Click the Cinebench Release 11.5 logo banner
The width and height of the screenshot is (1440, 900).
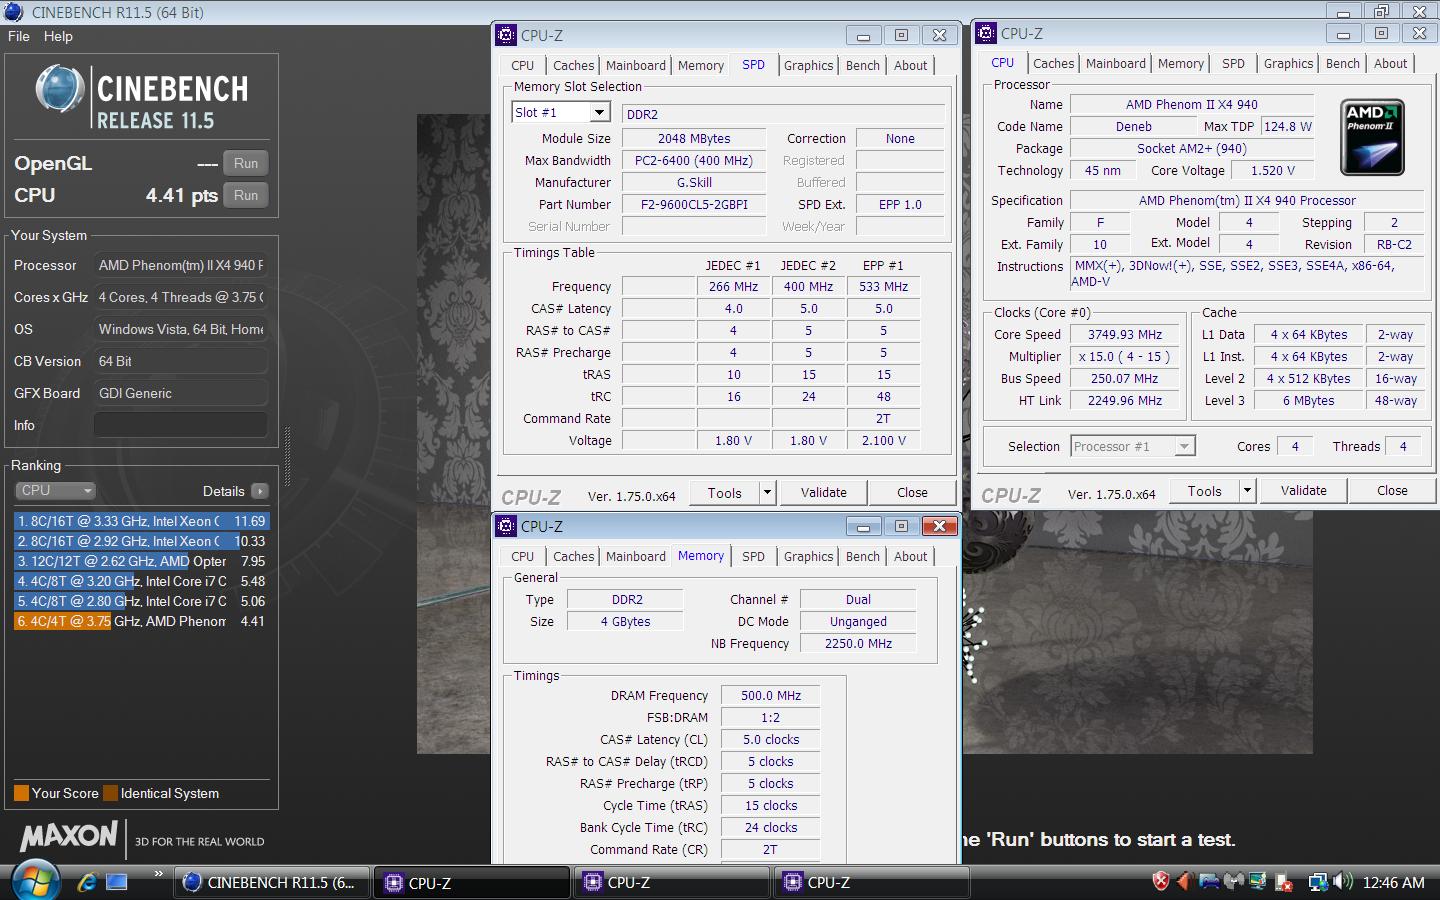[142, 98]
